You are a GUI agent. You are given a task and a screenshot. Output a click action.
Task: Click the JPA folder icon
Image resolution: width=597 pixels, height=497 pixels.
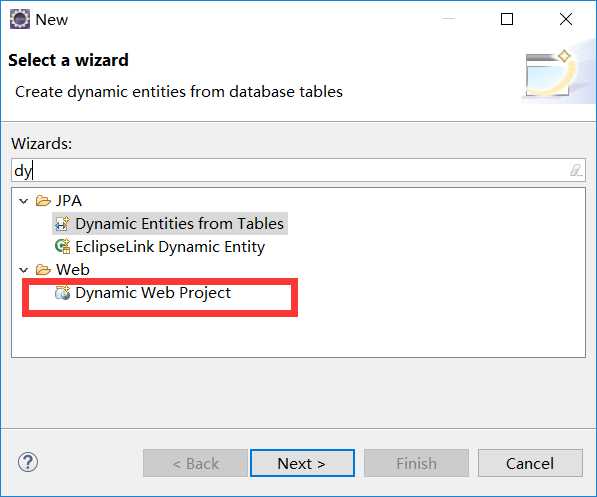(x=43, y=200)
